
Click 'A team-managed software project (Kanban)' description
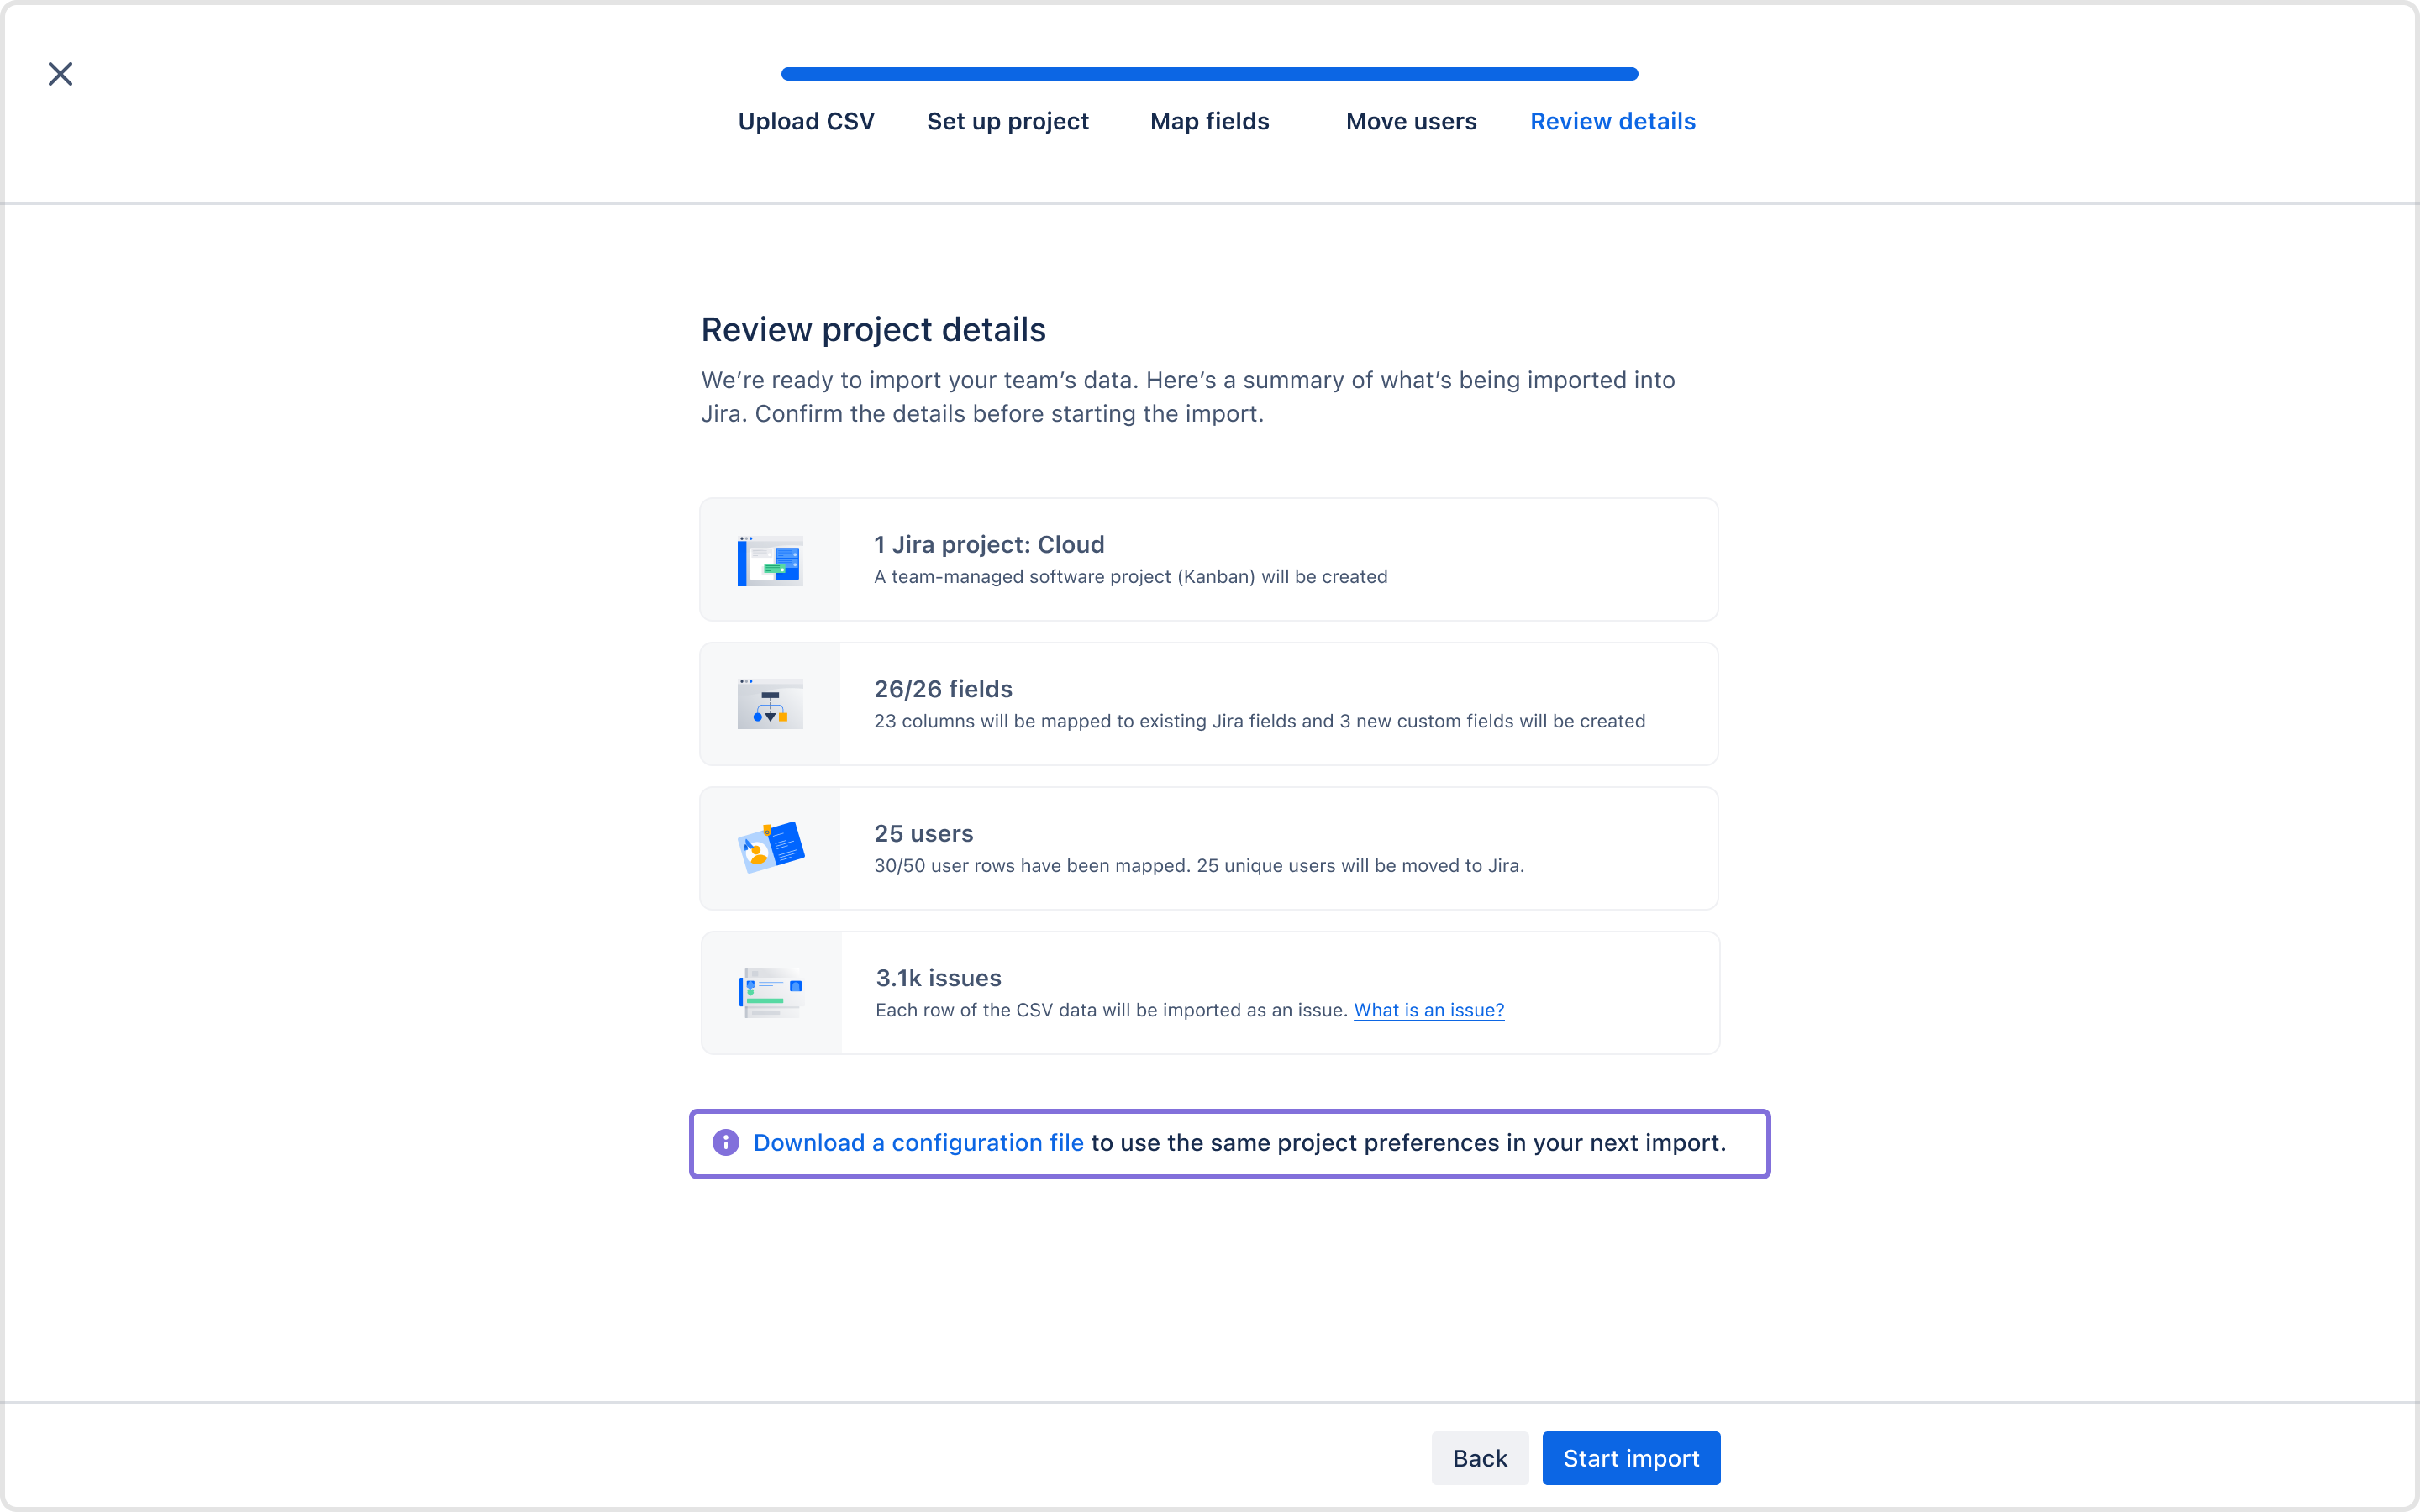[1131, 577]
